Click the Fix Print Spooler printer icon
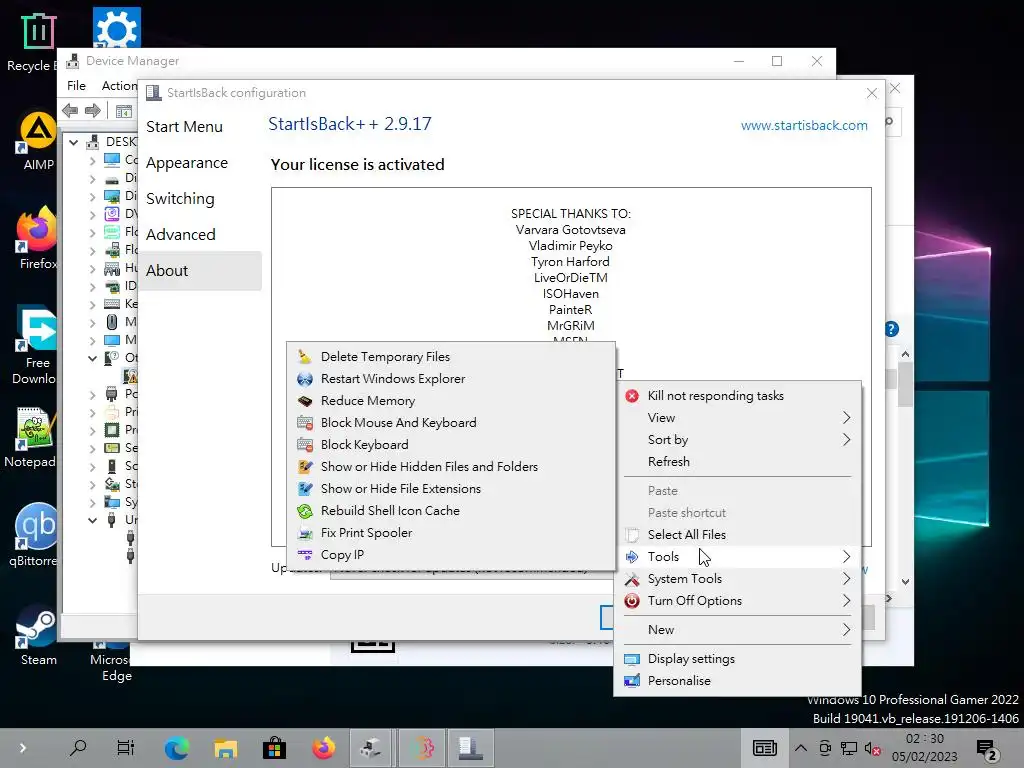 pos(304,533)
